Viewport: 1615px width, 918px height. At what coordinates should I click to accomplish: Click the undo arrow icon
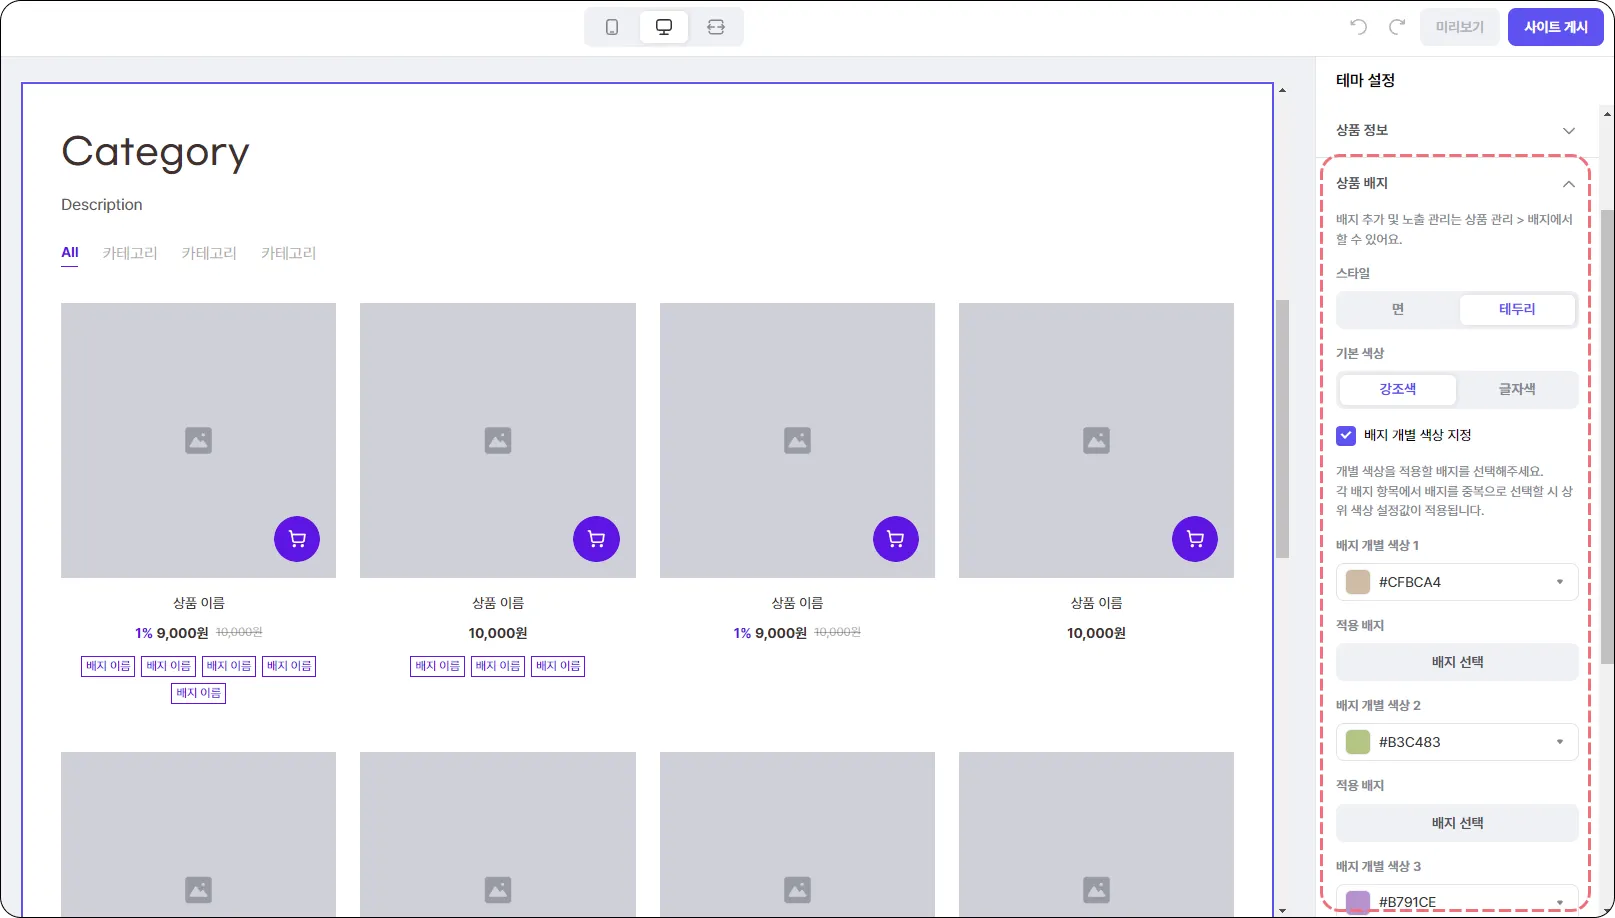[x=1358, y=27]
